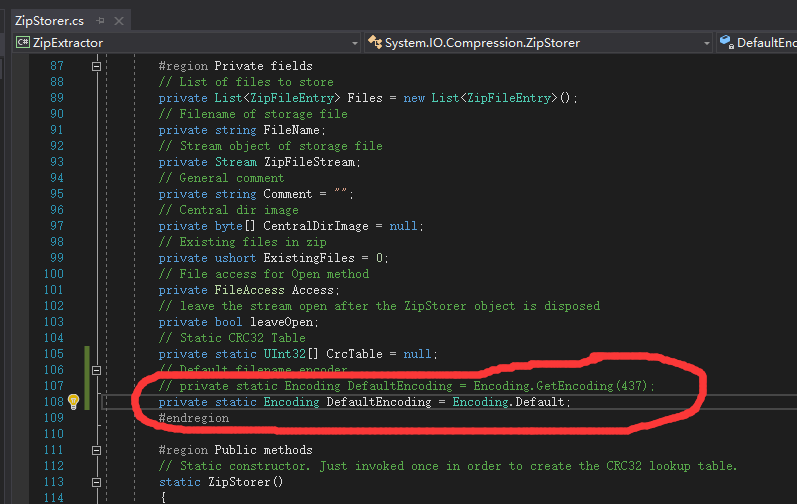Click the 'private Stream ZipFileStream' line
The height and width of the screenshot is (504, 797).
tap(259, 162)
